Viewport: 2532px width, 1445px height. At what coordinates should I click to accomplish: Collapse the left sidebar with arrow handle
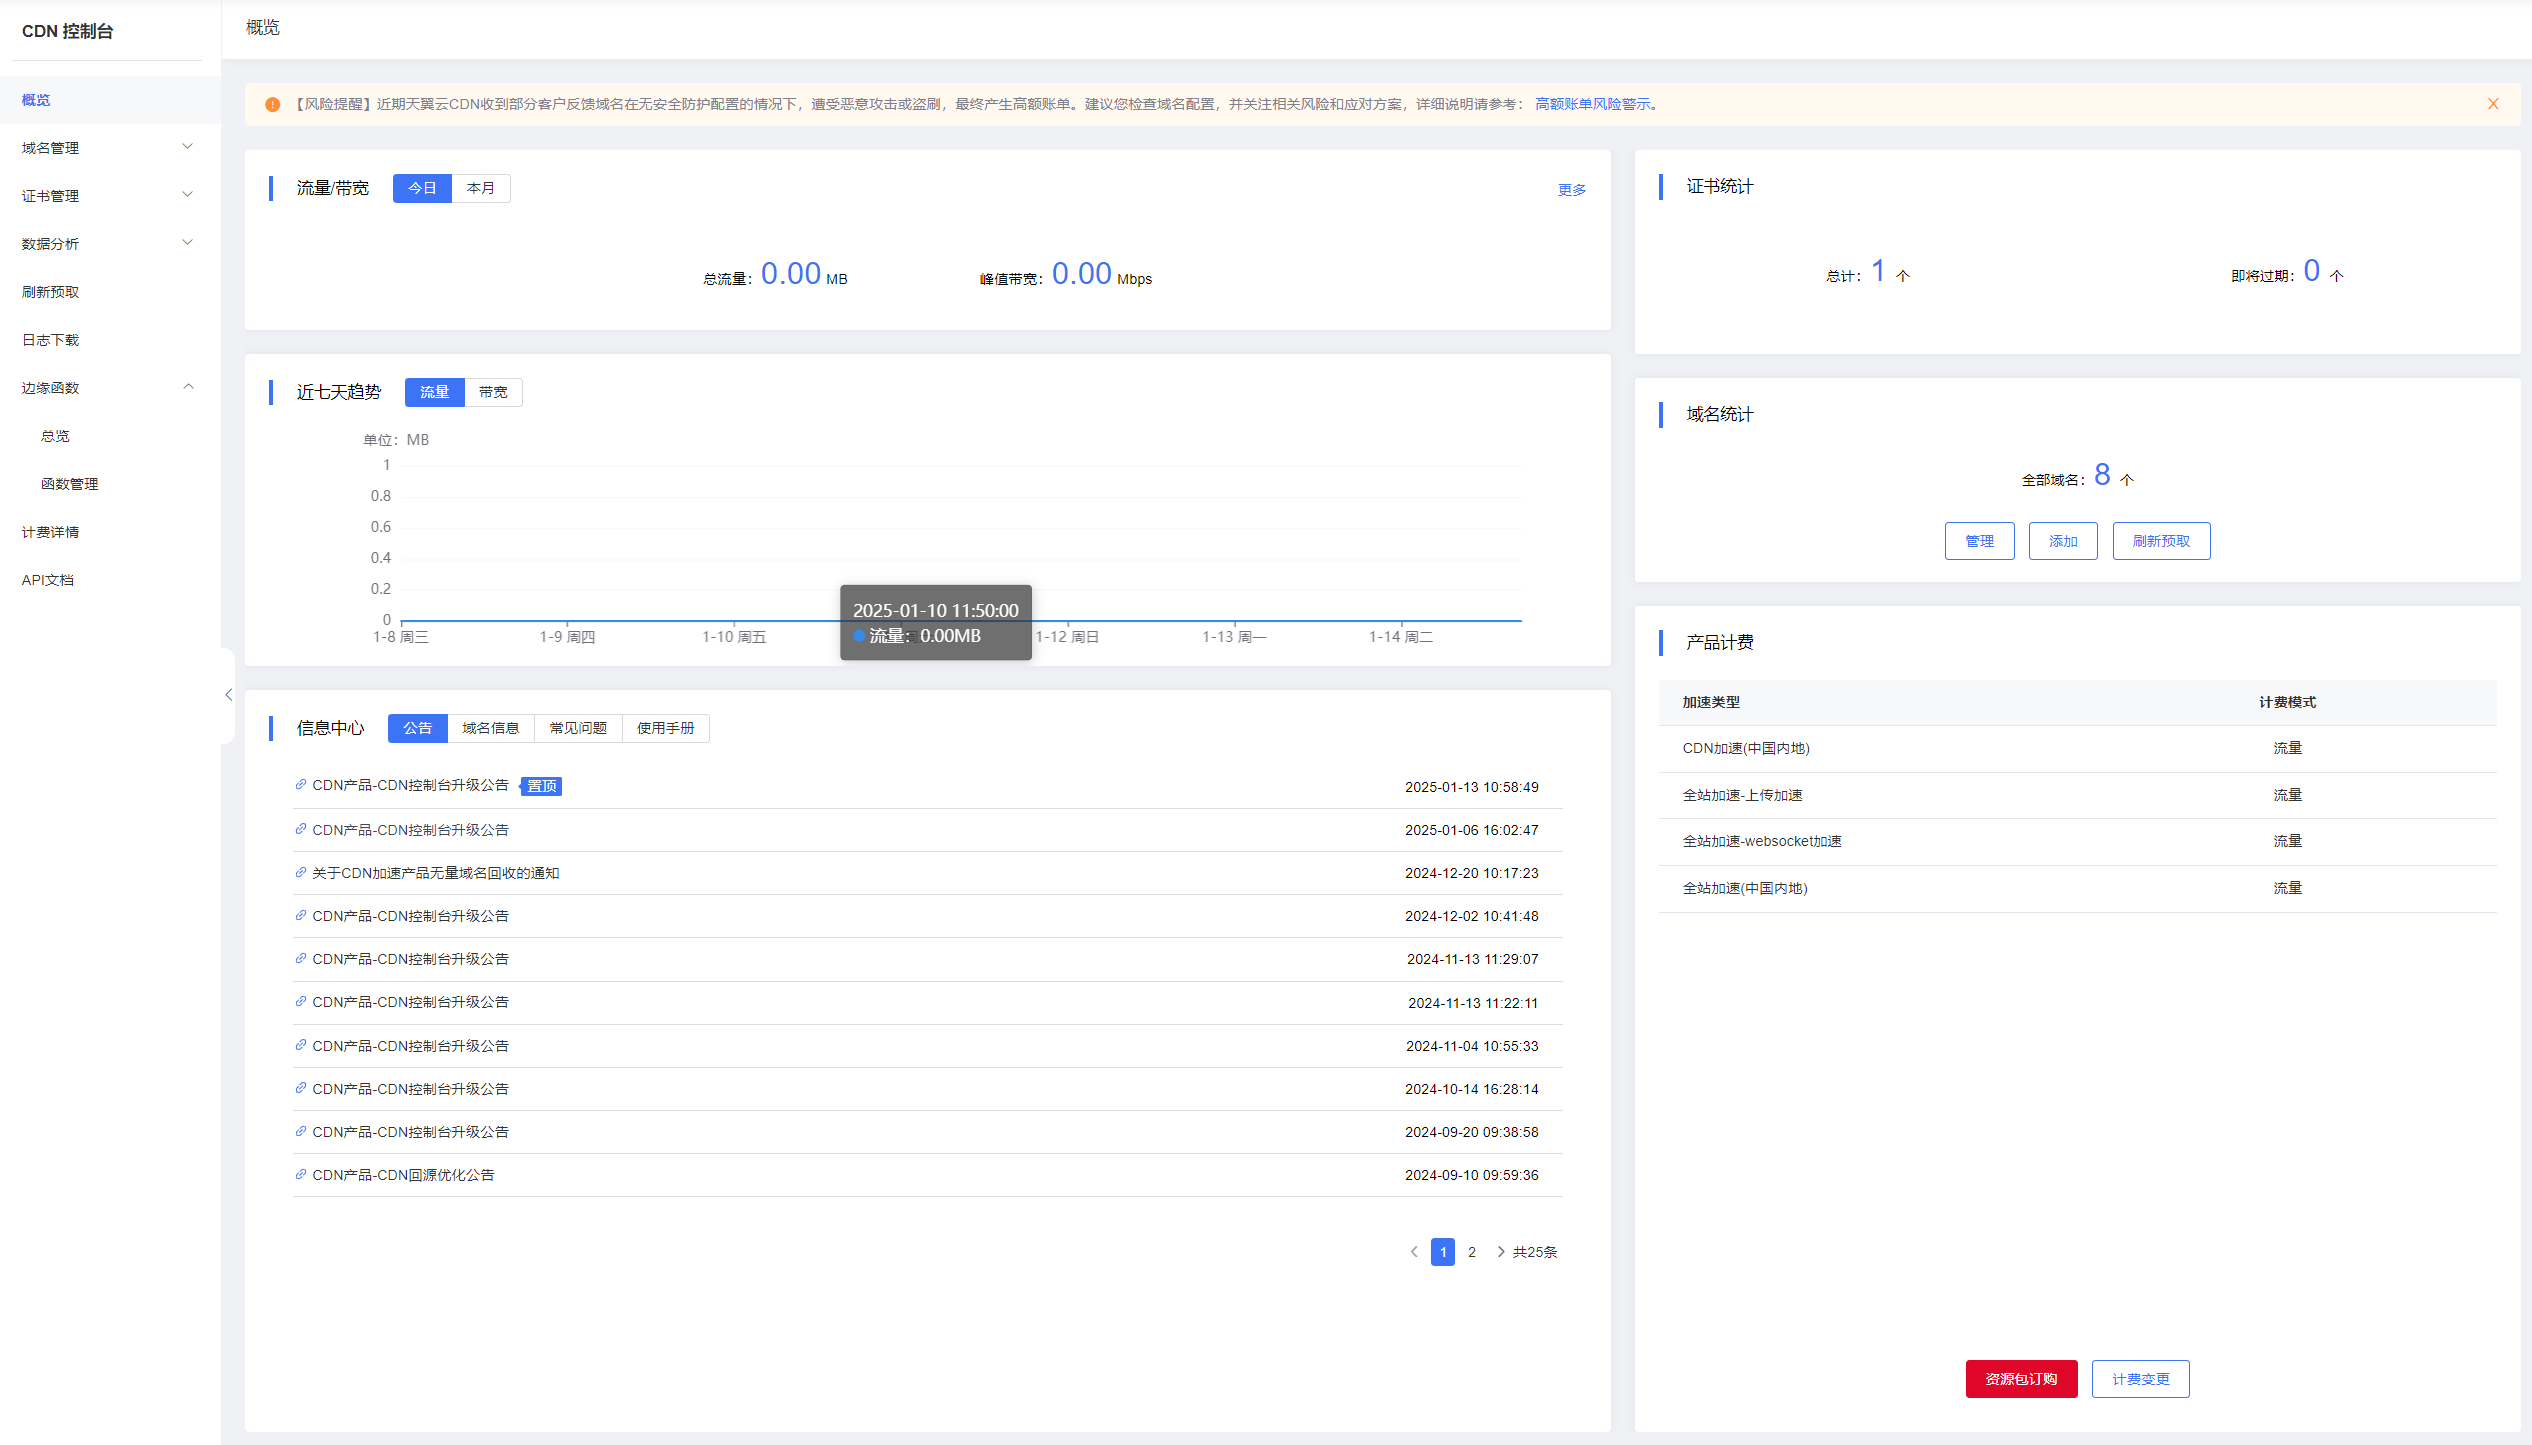pyautogui.click(x=228, y=695)
